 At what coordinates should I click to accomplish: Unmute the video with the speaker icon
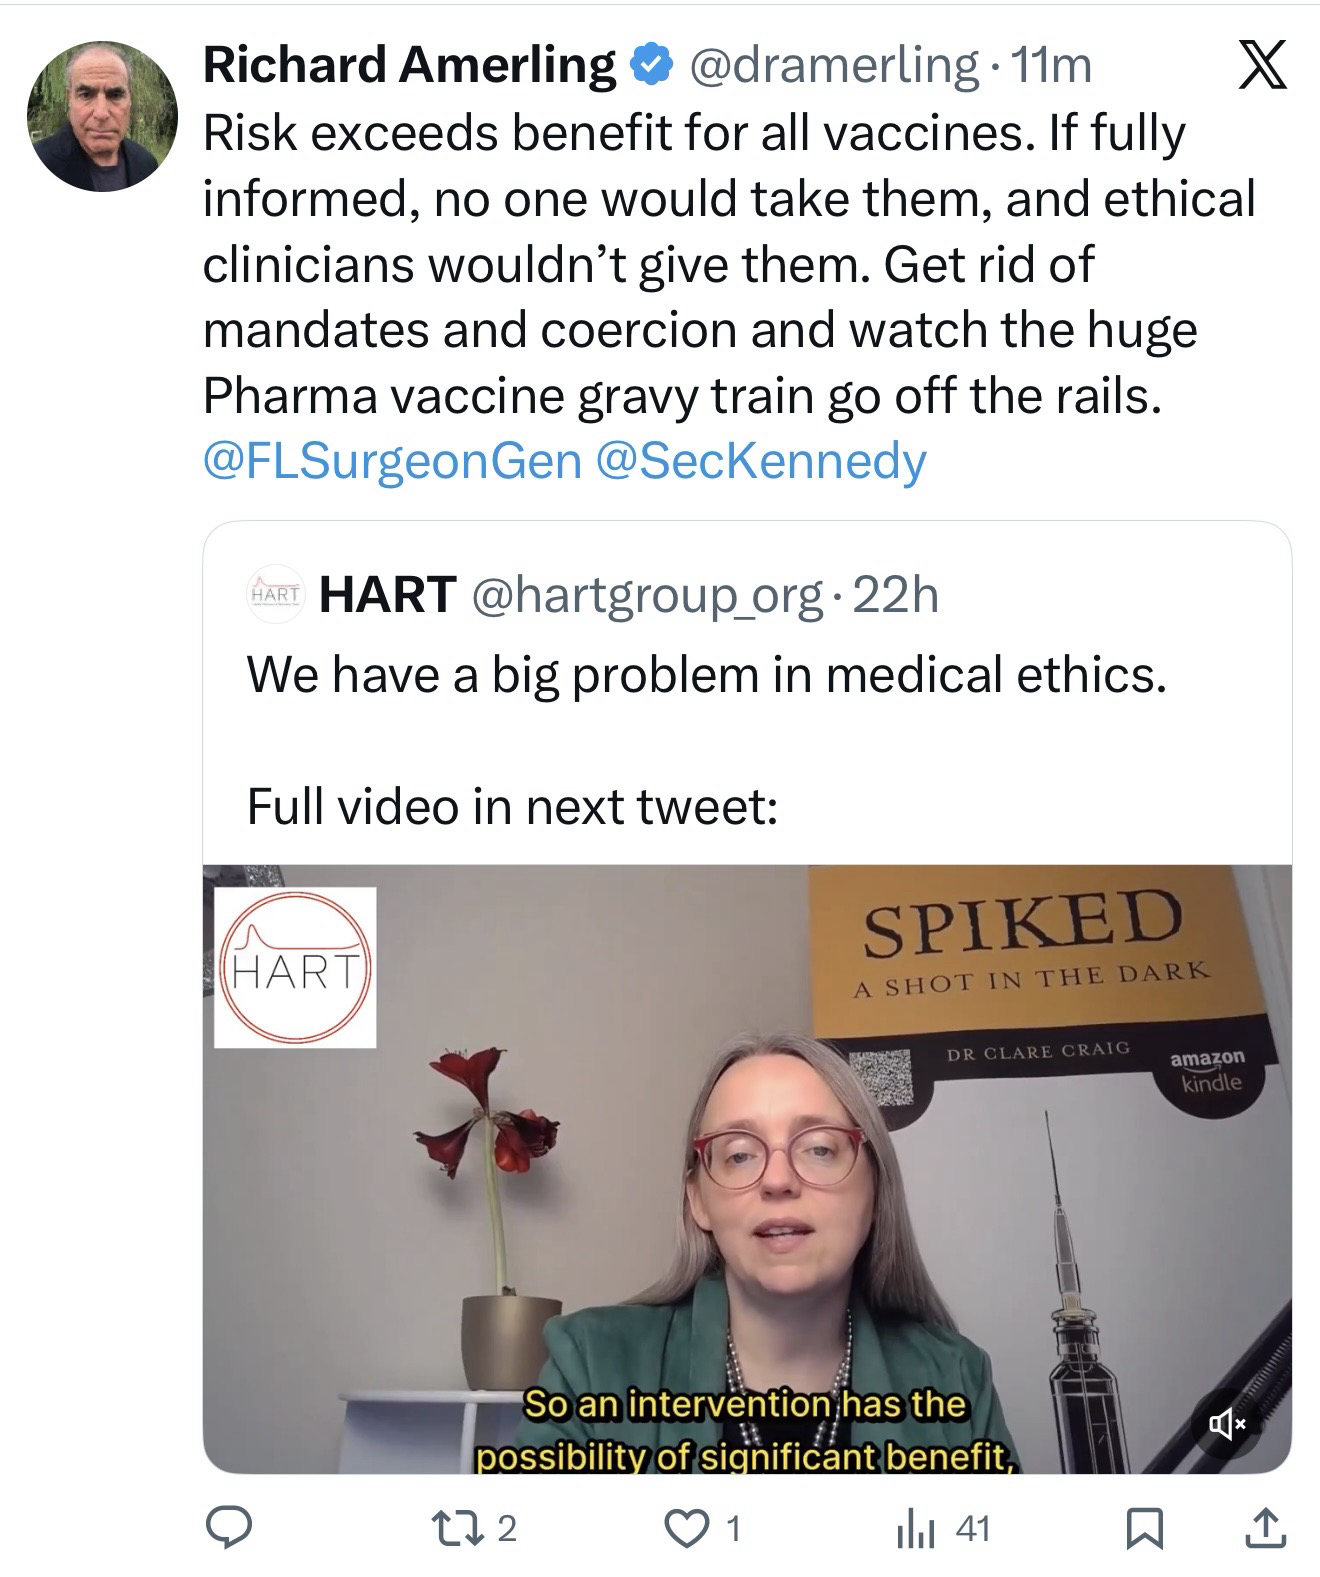tap(1228, 1422)
